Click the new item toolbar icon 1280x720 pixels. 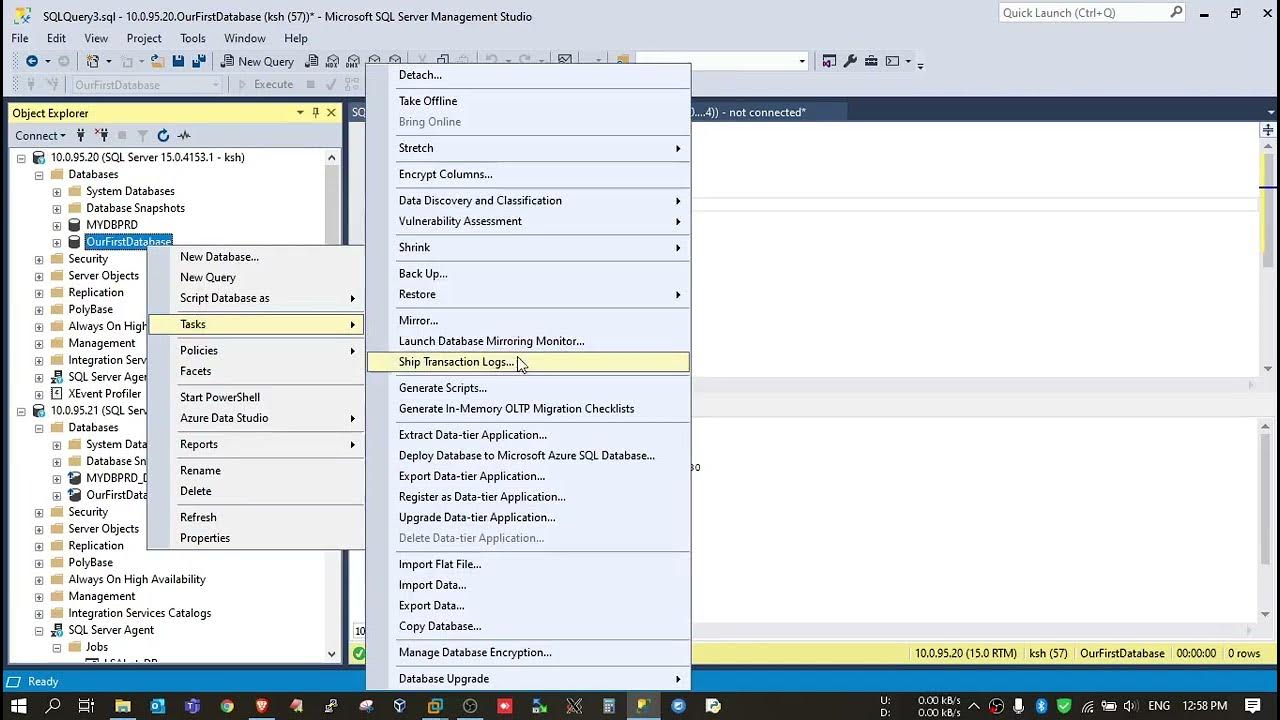coord(92,61)
